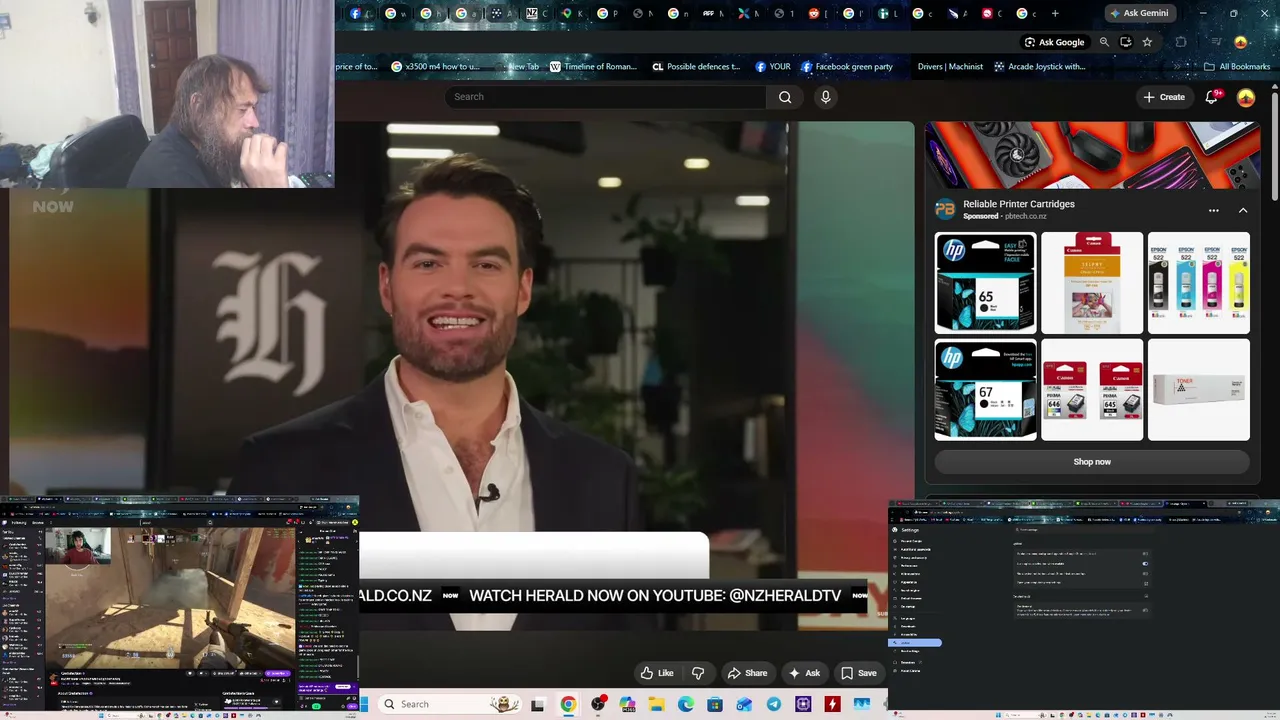The image size is (1280, 720).
Task: Open the 'x3500 m4 how to u...' bookmark
Action: point(436,67)
